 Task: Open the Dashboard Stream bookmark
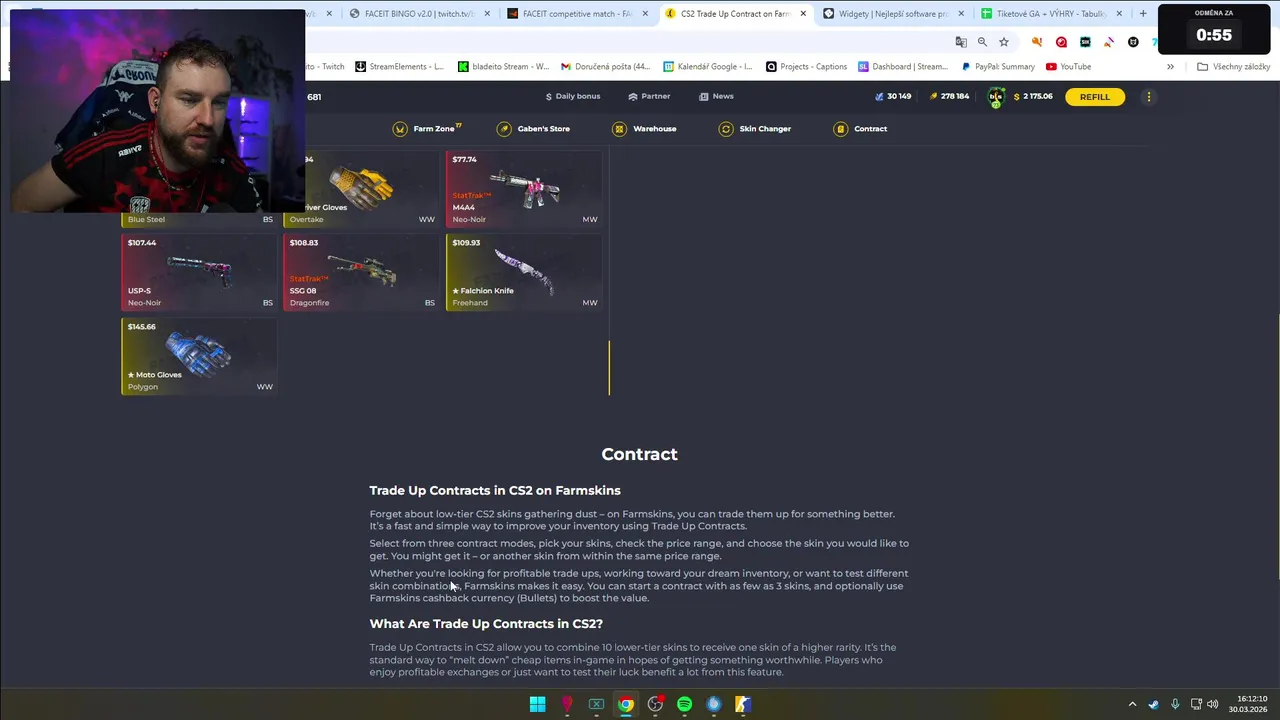(x=903, y=67)
